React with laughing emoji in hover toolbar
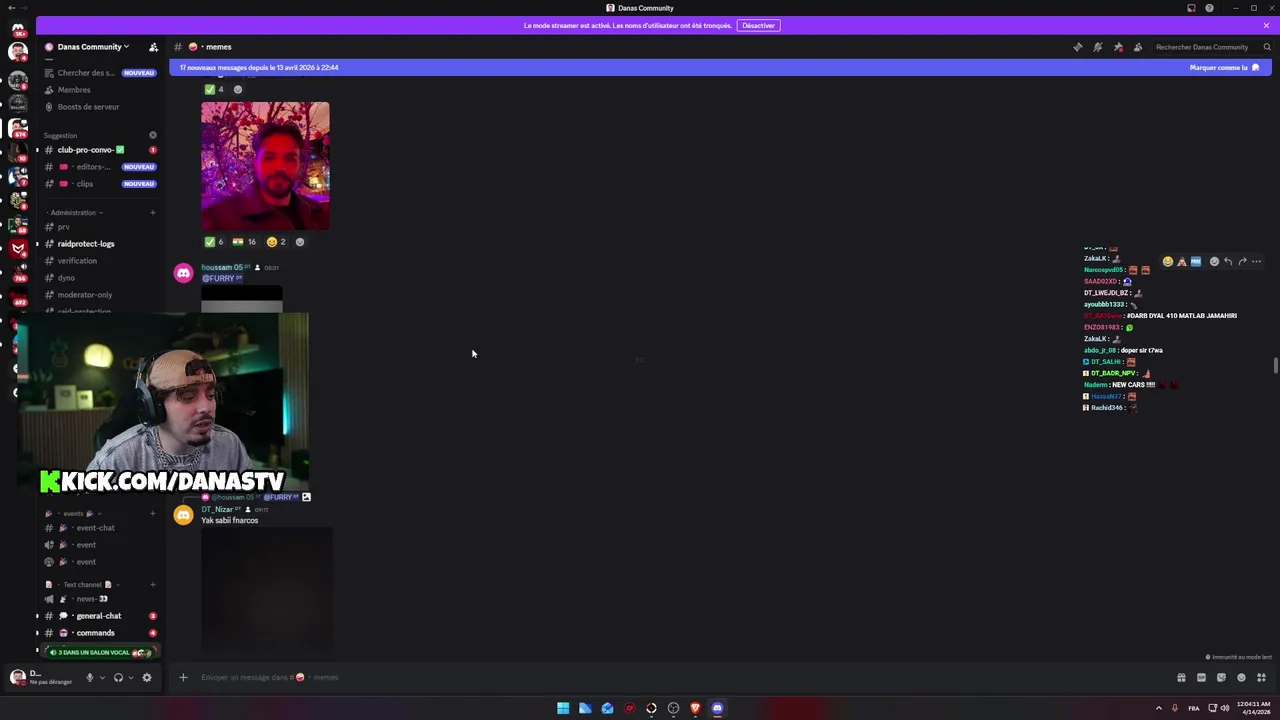Image resolution: width=1280 pixels, height=720 pixels. pos(1167,262)
